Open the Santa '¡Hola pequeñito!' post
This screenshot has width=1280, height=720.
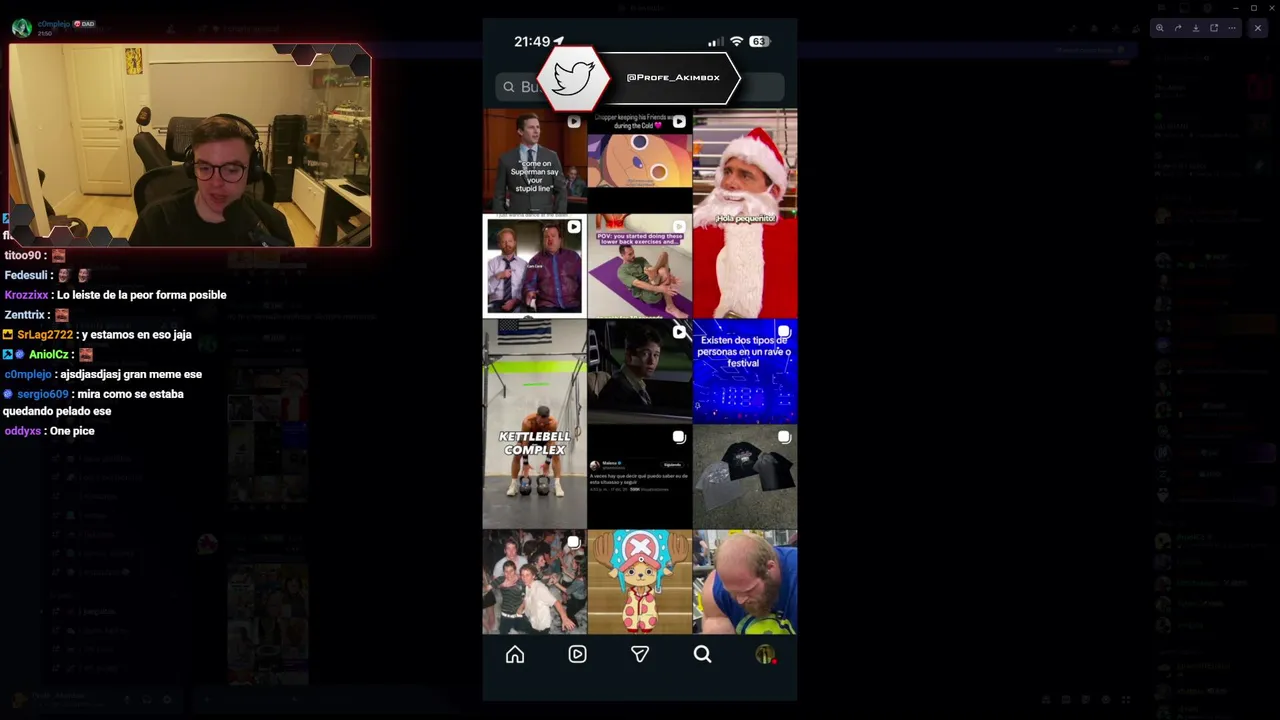coord(745,213)
